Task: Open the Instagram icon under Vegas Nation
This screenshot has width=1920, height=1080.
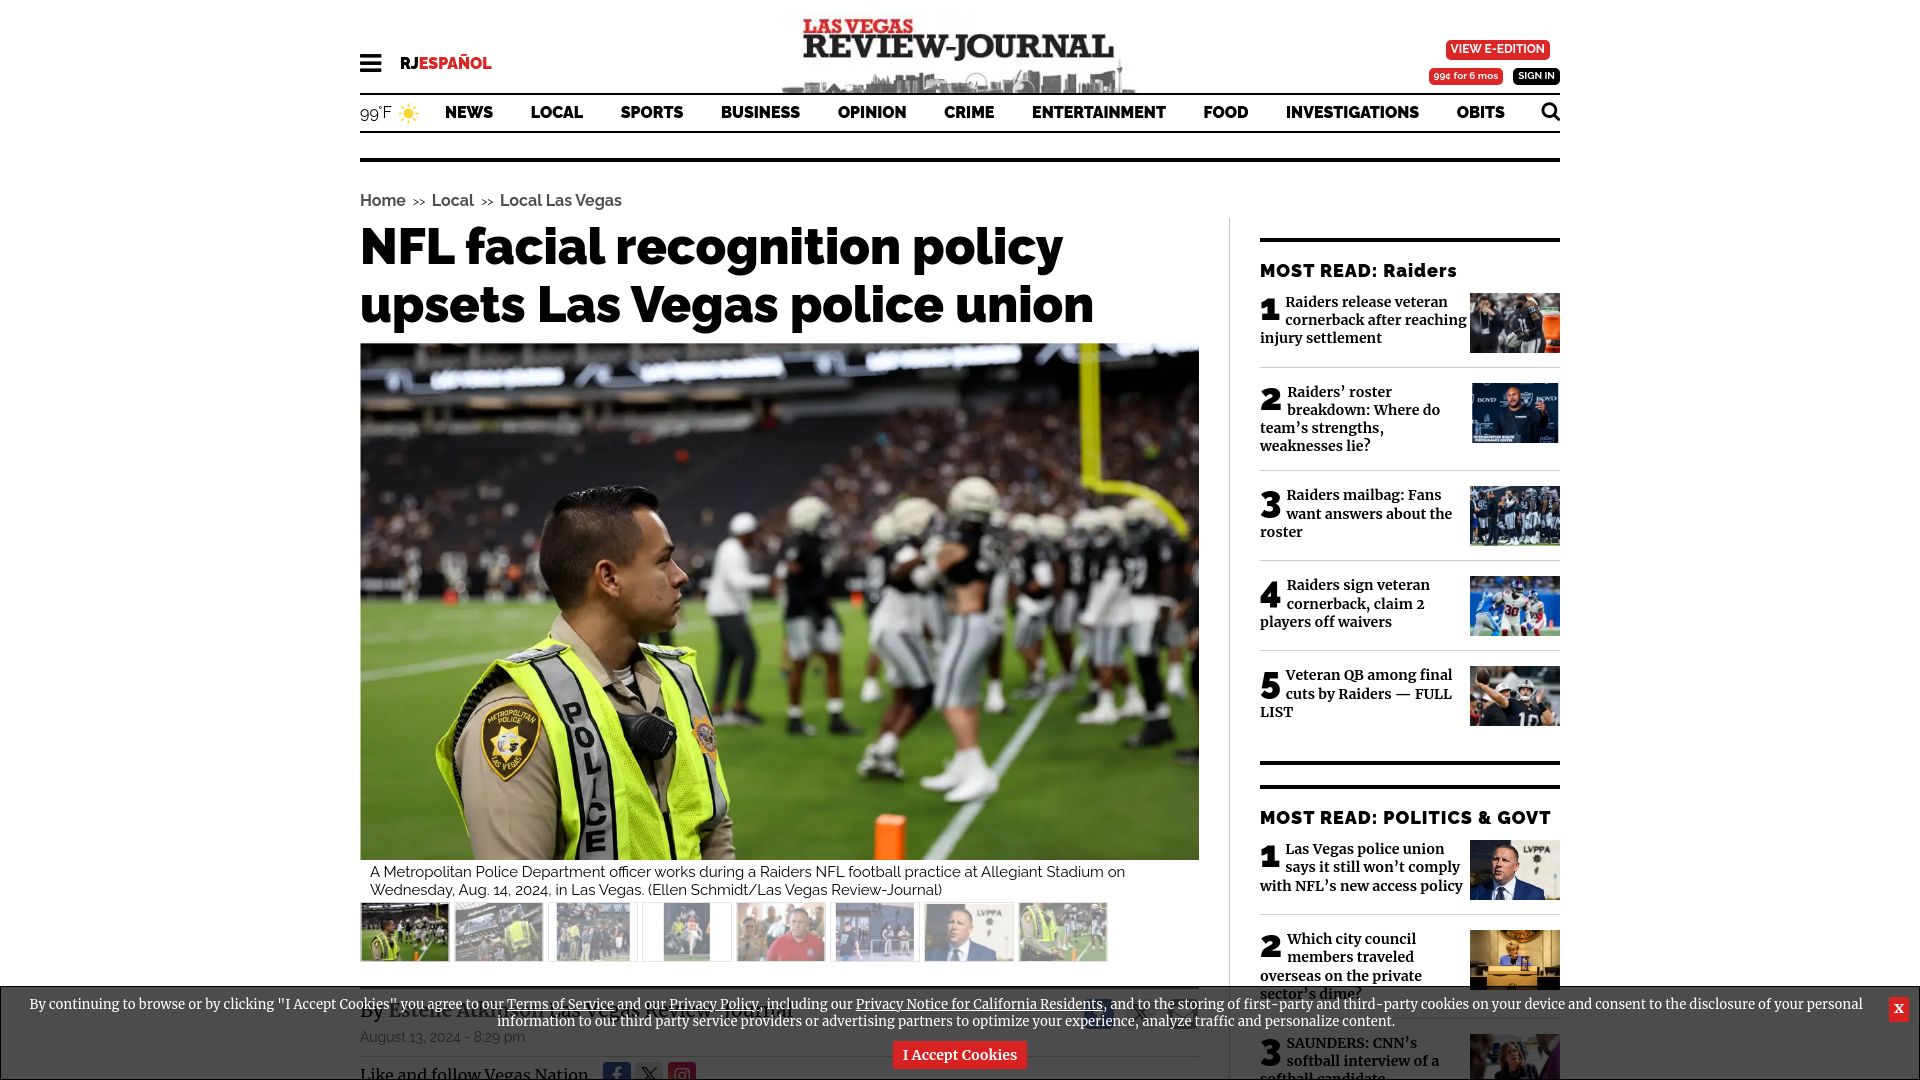Action: pyautogui.click(x=682, y=1071)
